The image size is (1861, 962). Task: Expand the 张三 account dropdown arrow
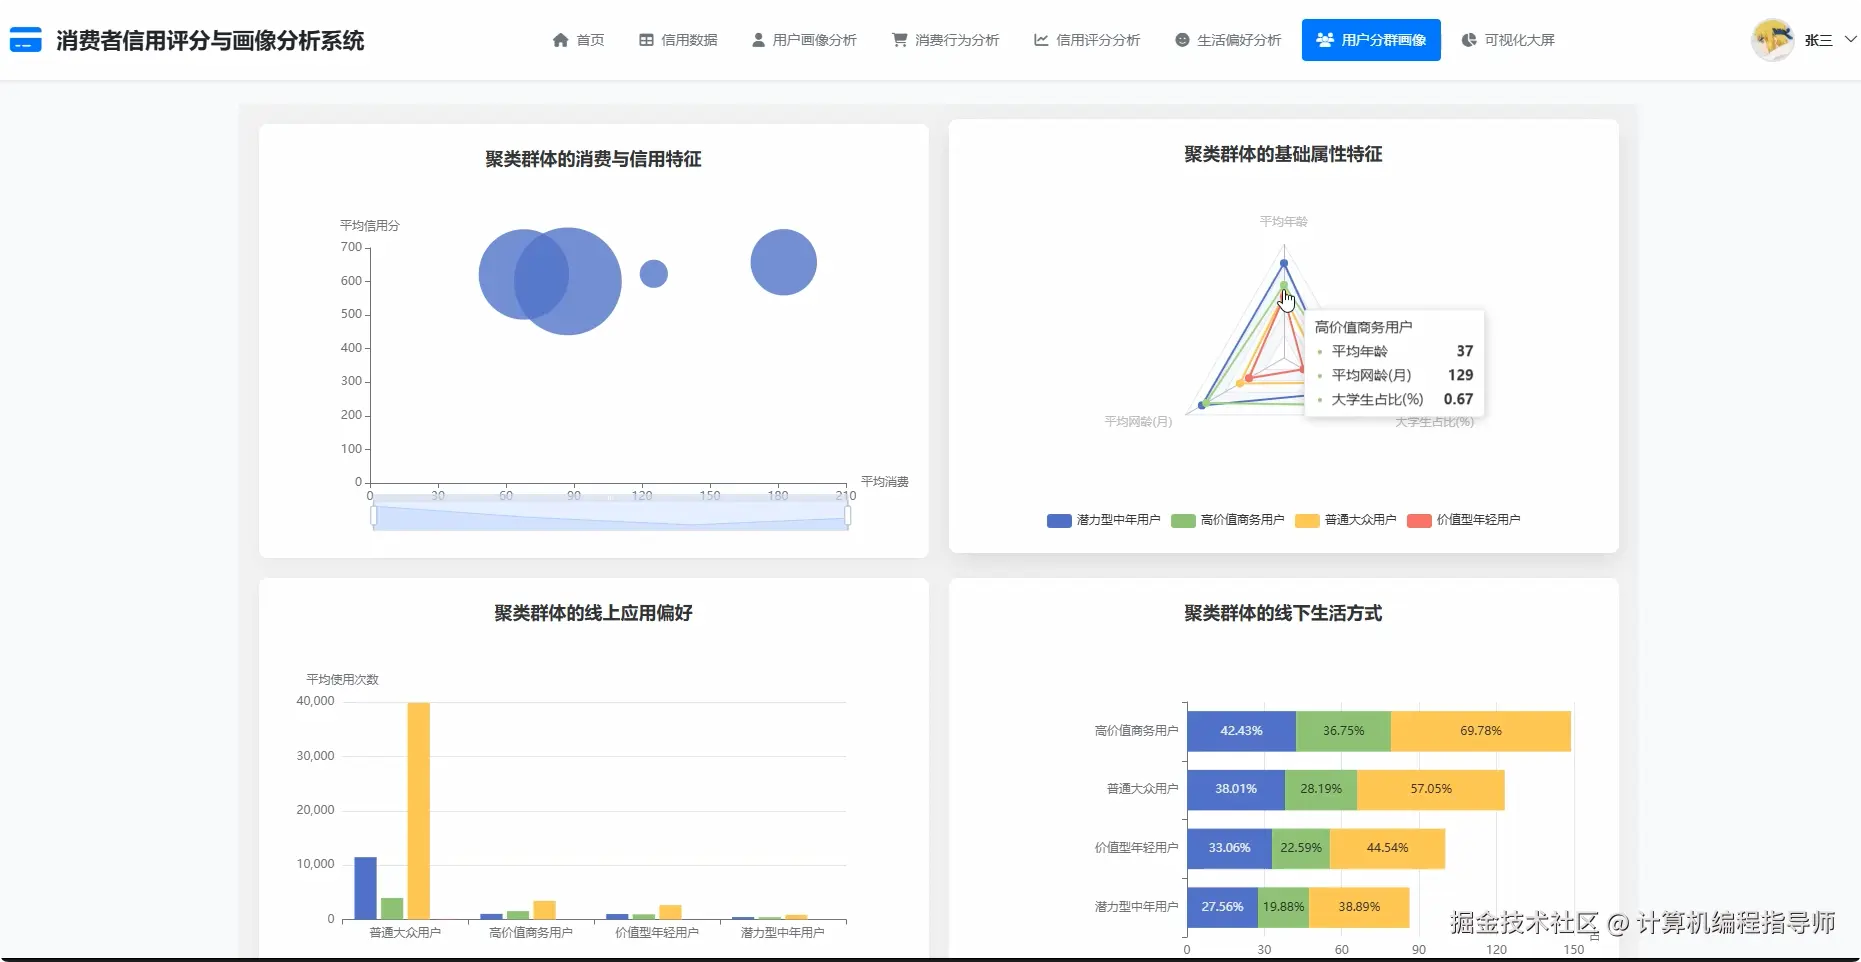tap(1851, 40)
